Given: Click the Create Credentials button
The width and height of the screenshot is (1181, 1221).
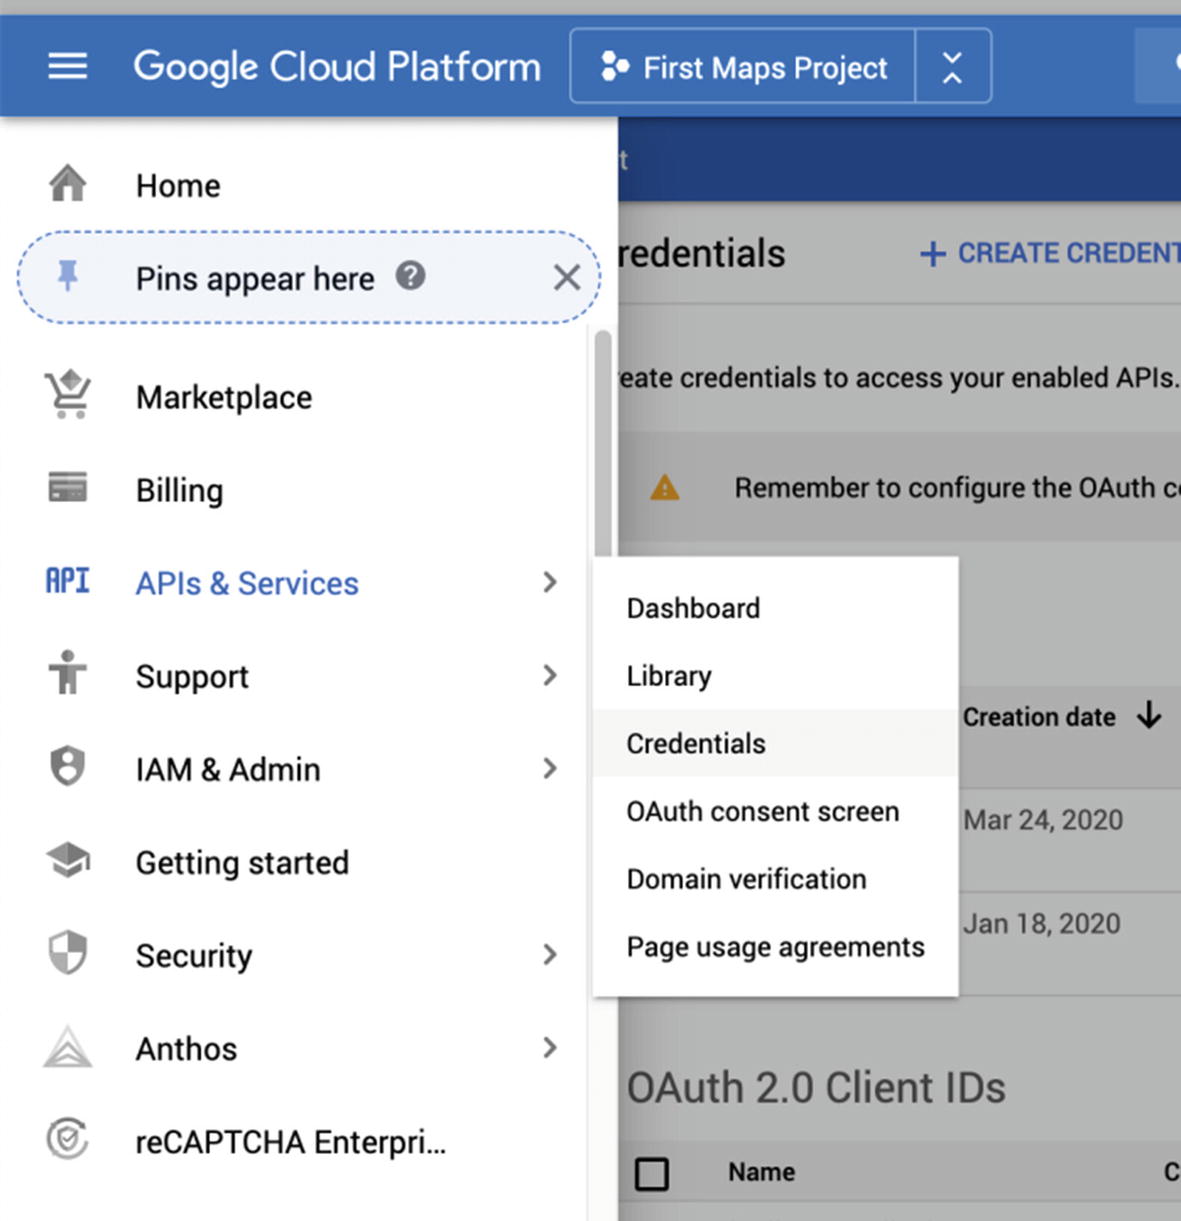Looking at the screenshot, I should (1049, 254).
